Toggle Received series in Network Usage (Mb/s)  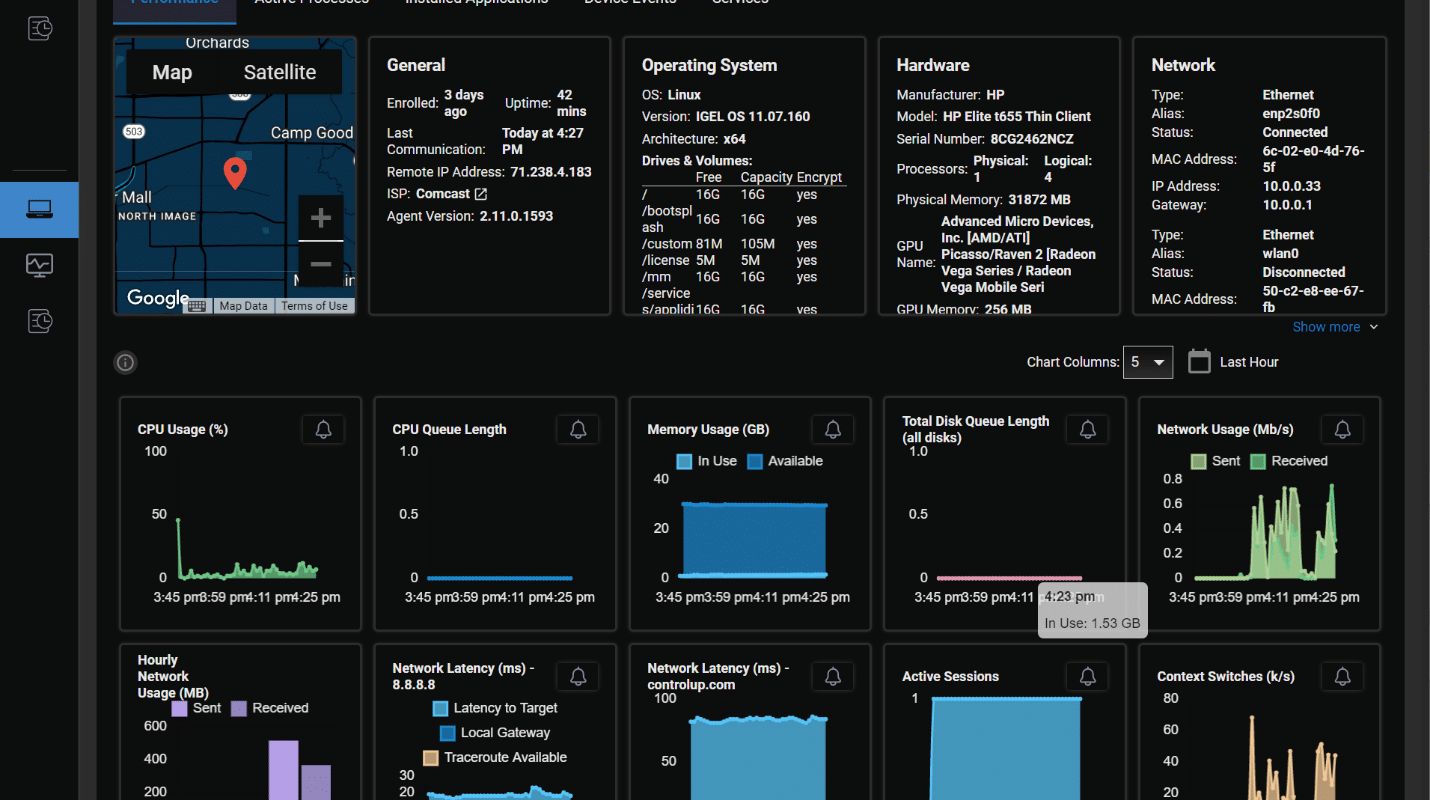tap(1289, 461)
